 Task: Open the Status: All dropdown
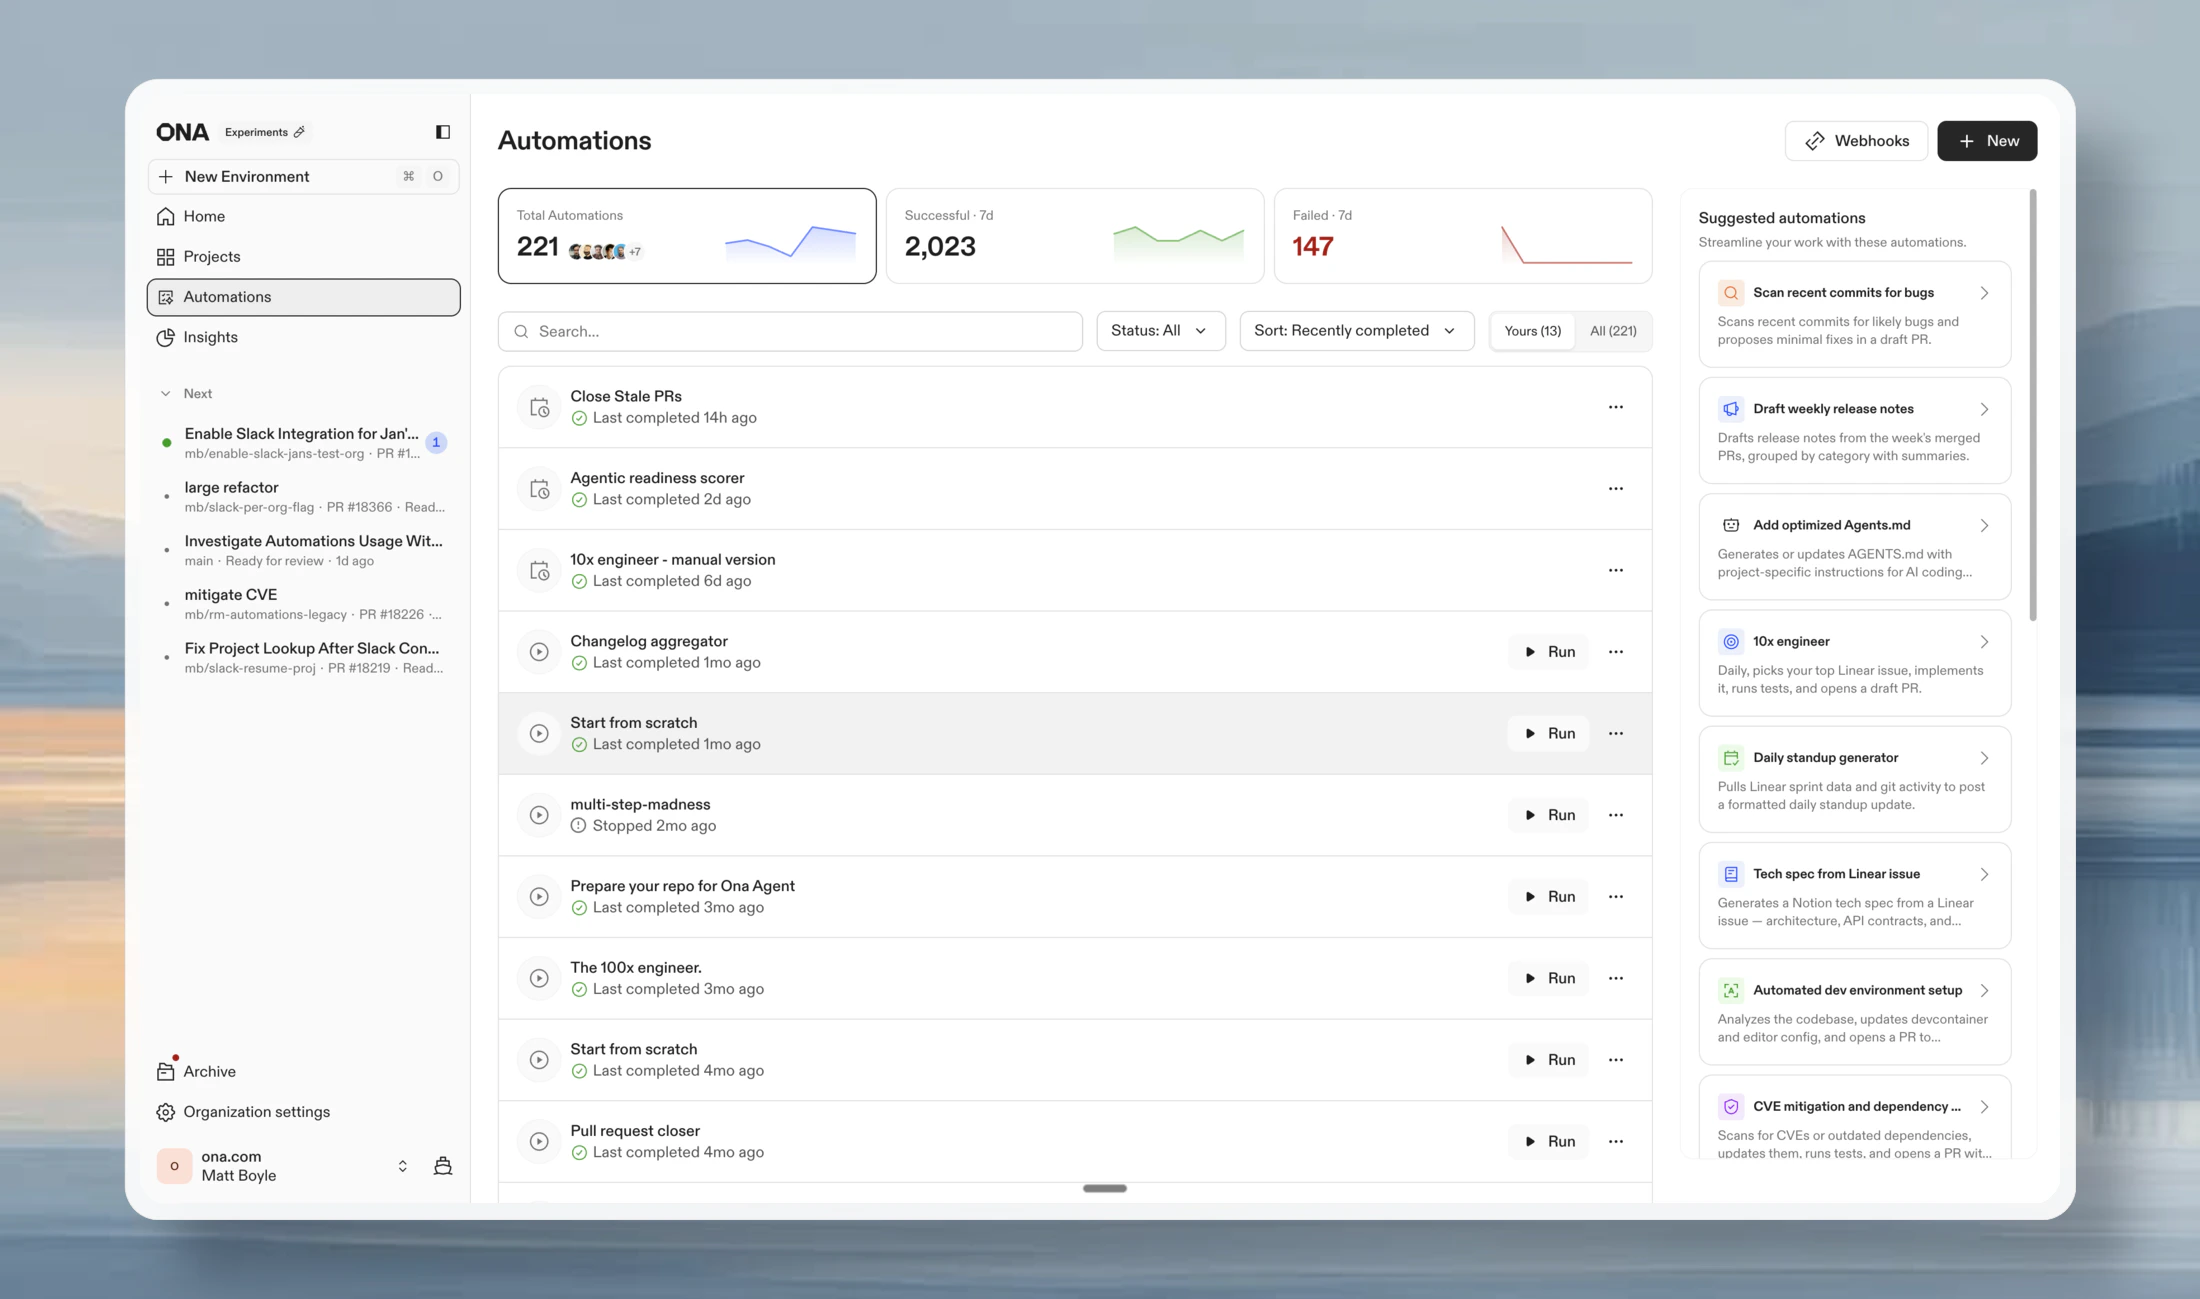click(x=1160, y=330)
